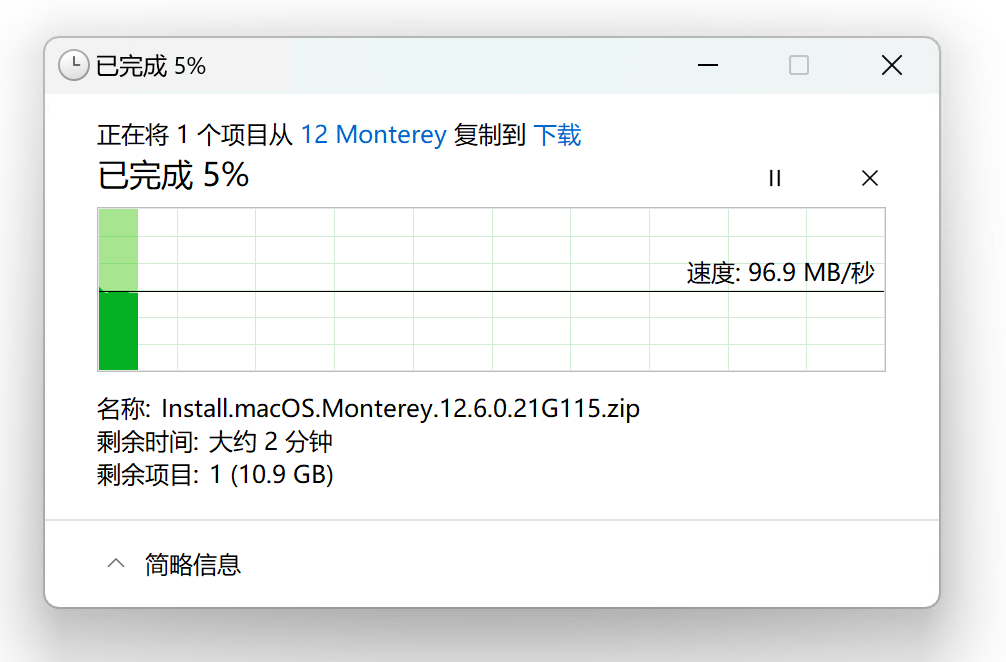The height and width of the screenshot is (662, 1006).
Task: Open the 下载 destination folder link
Action: tap(557, 135)
